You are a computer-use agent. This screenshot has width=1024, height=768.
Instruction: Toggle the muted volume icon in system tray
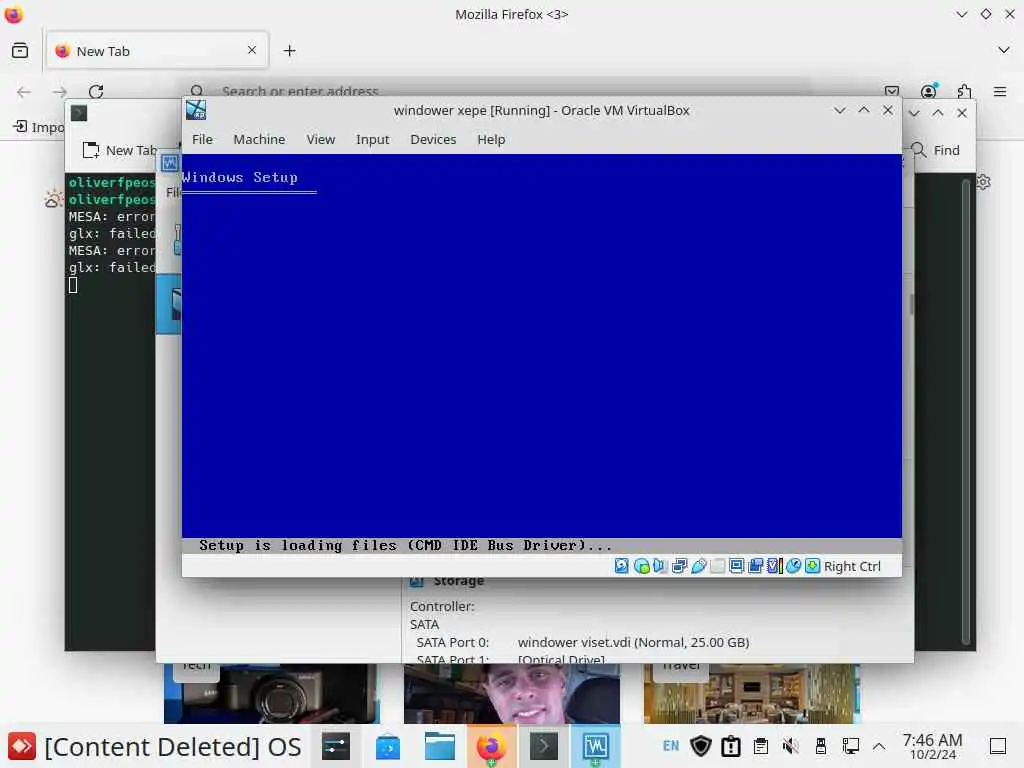(x=790, y=746)
